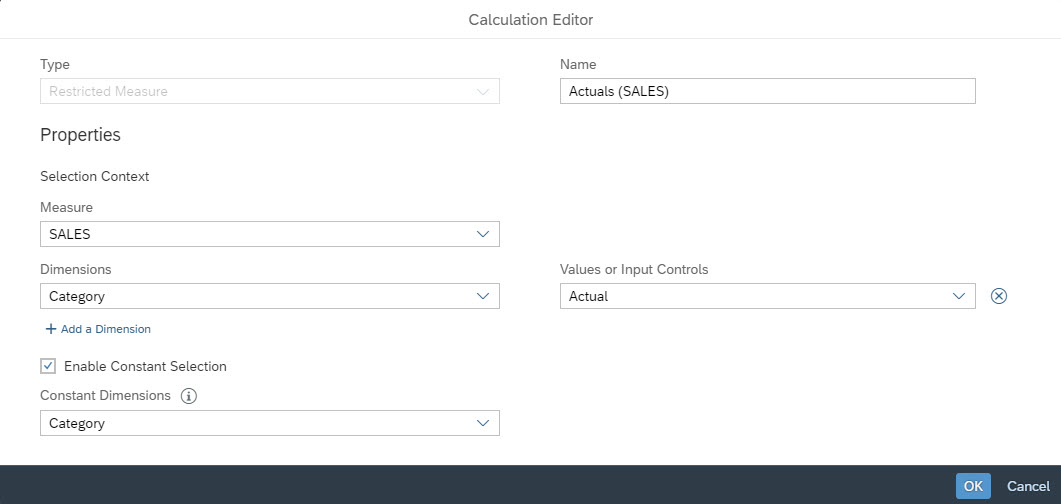This screenshot has width=1061, height=504.
Task: Open the Type dropdown showing Restricted Measure
Action: (270, 91)
